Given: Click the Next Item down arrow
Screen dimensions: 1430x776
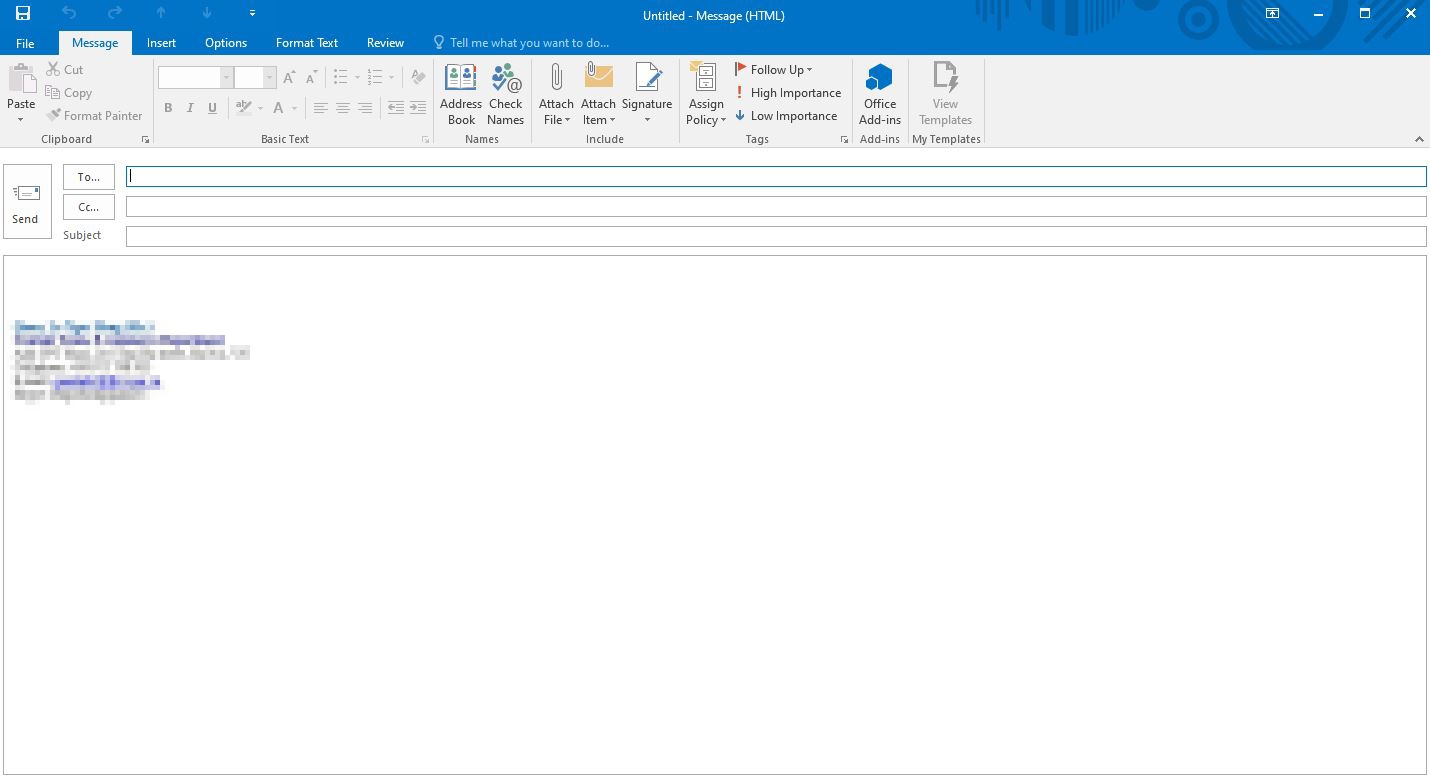Looking at the screenshot, I should pyautogui.click(x=207, y=13).
